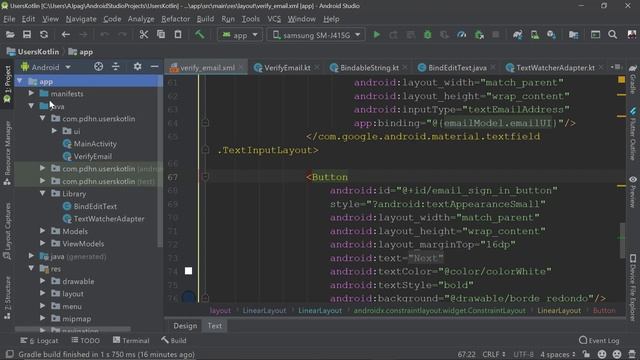Open Project panel settings gear
The image size is (640, 360).
(x=138, y=67)
